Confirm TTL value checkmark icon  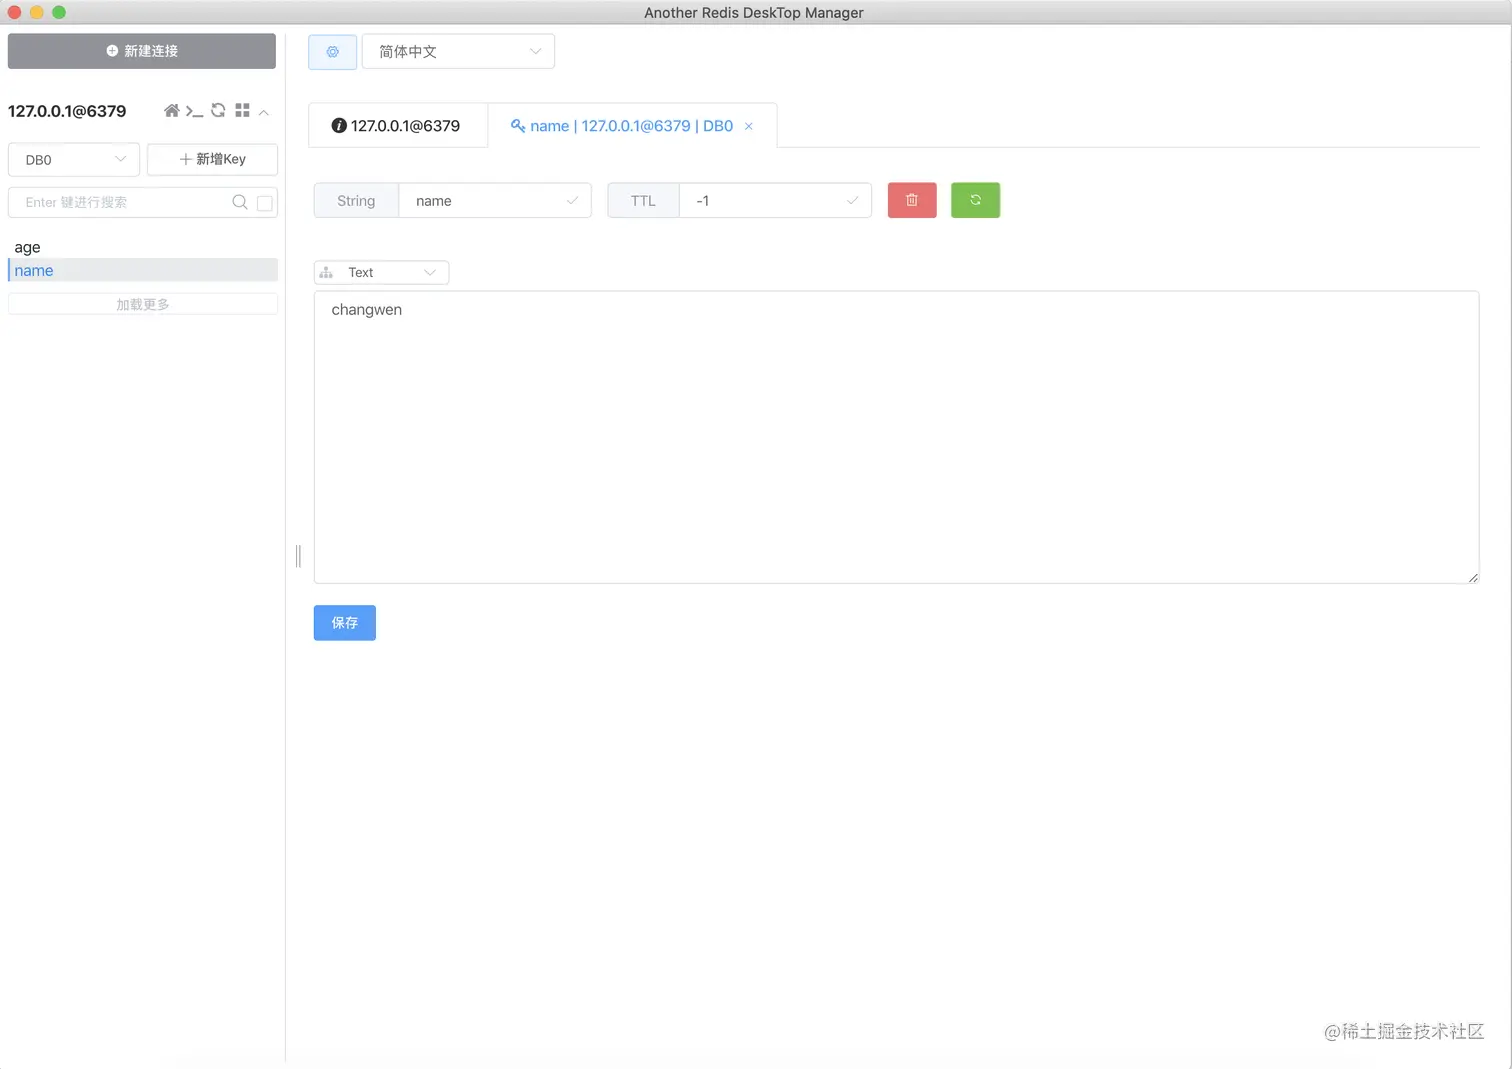(x=852, y=201)
